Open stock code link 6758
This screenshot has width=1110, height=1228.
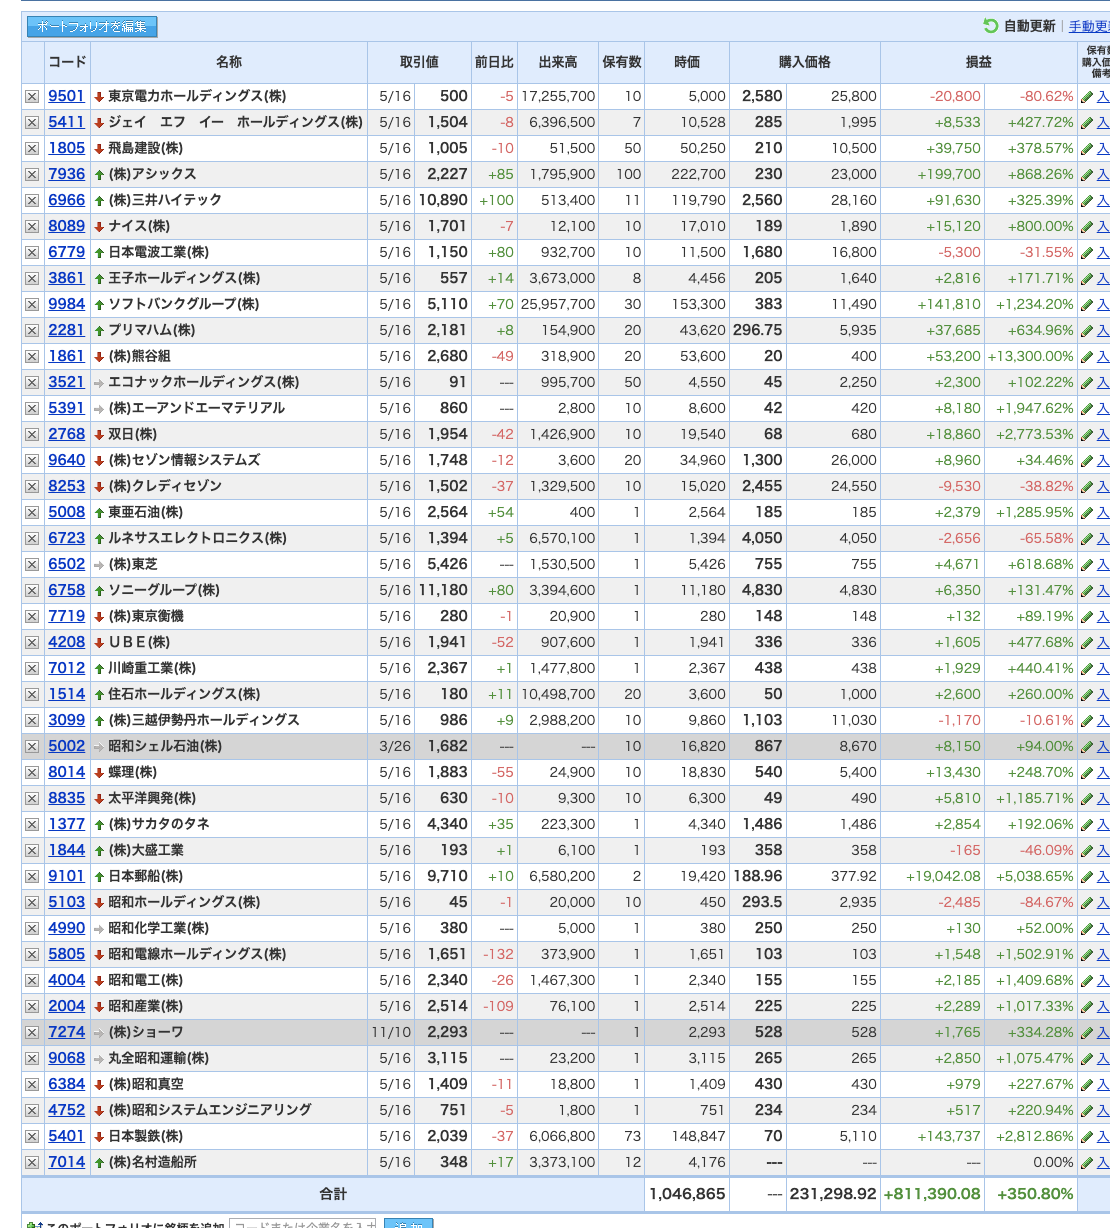click(67, 590)
